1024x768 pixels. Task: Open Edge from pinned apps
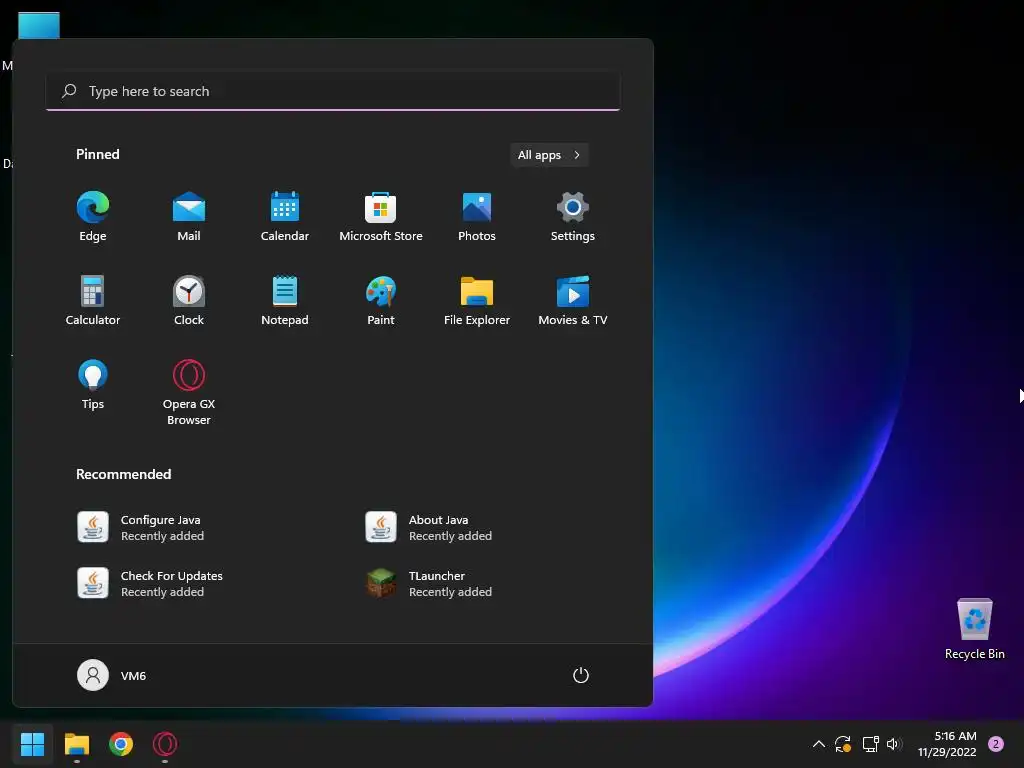point(93,217)
